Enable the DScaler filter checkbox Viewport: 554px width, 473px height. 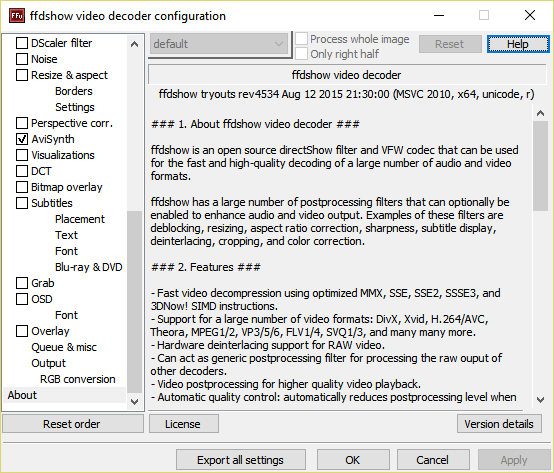tap(22, 43)
